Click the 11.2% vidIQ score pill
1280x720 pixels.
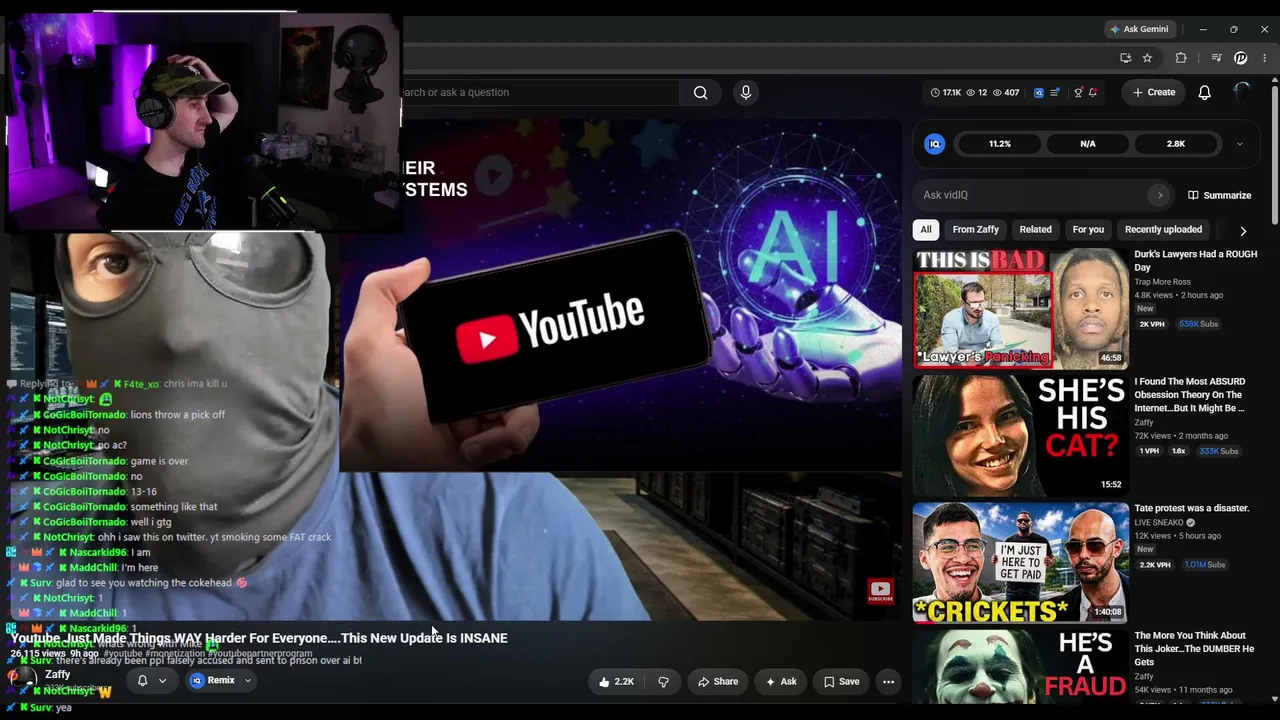(x=1000, y=144)
